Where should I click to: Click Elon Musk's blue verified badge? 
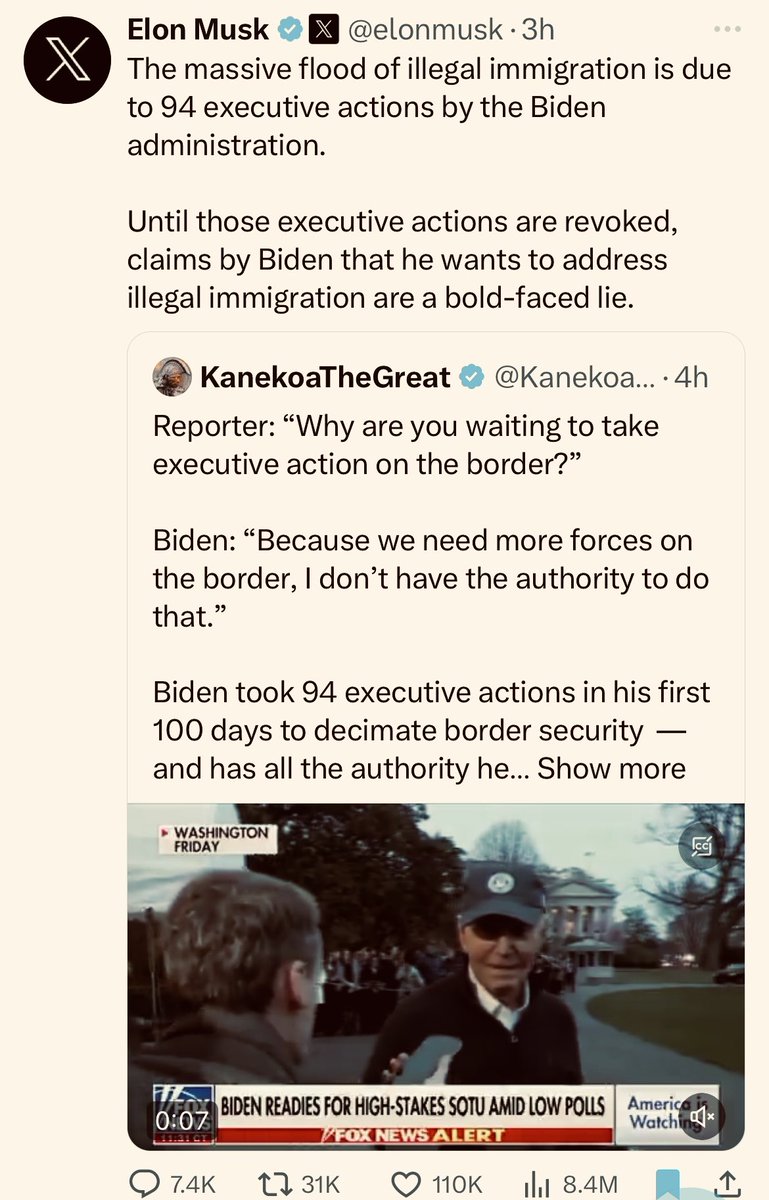point(288,31)
